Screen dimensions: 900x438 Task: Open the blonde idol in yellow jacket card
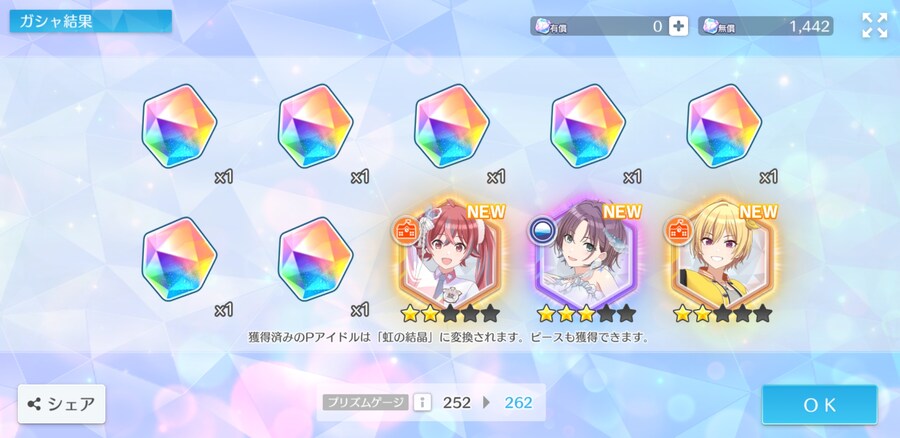pyautogui.click(x=723, y=255)
